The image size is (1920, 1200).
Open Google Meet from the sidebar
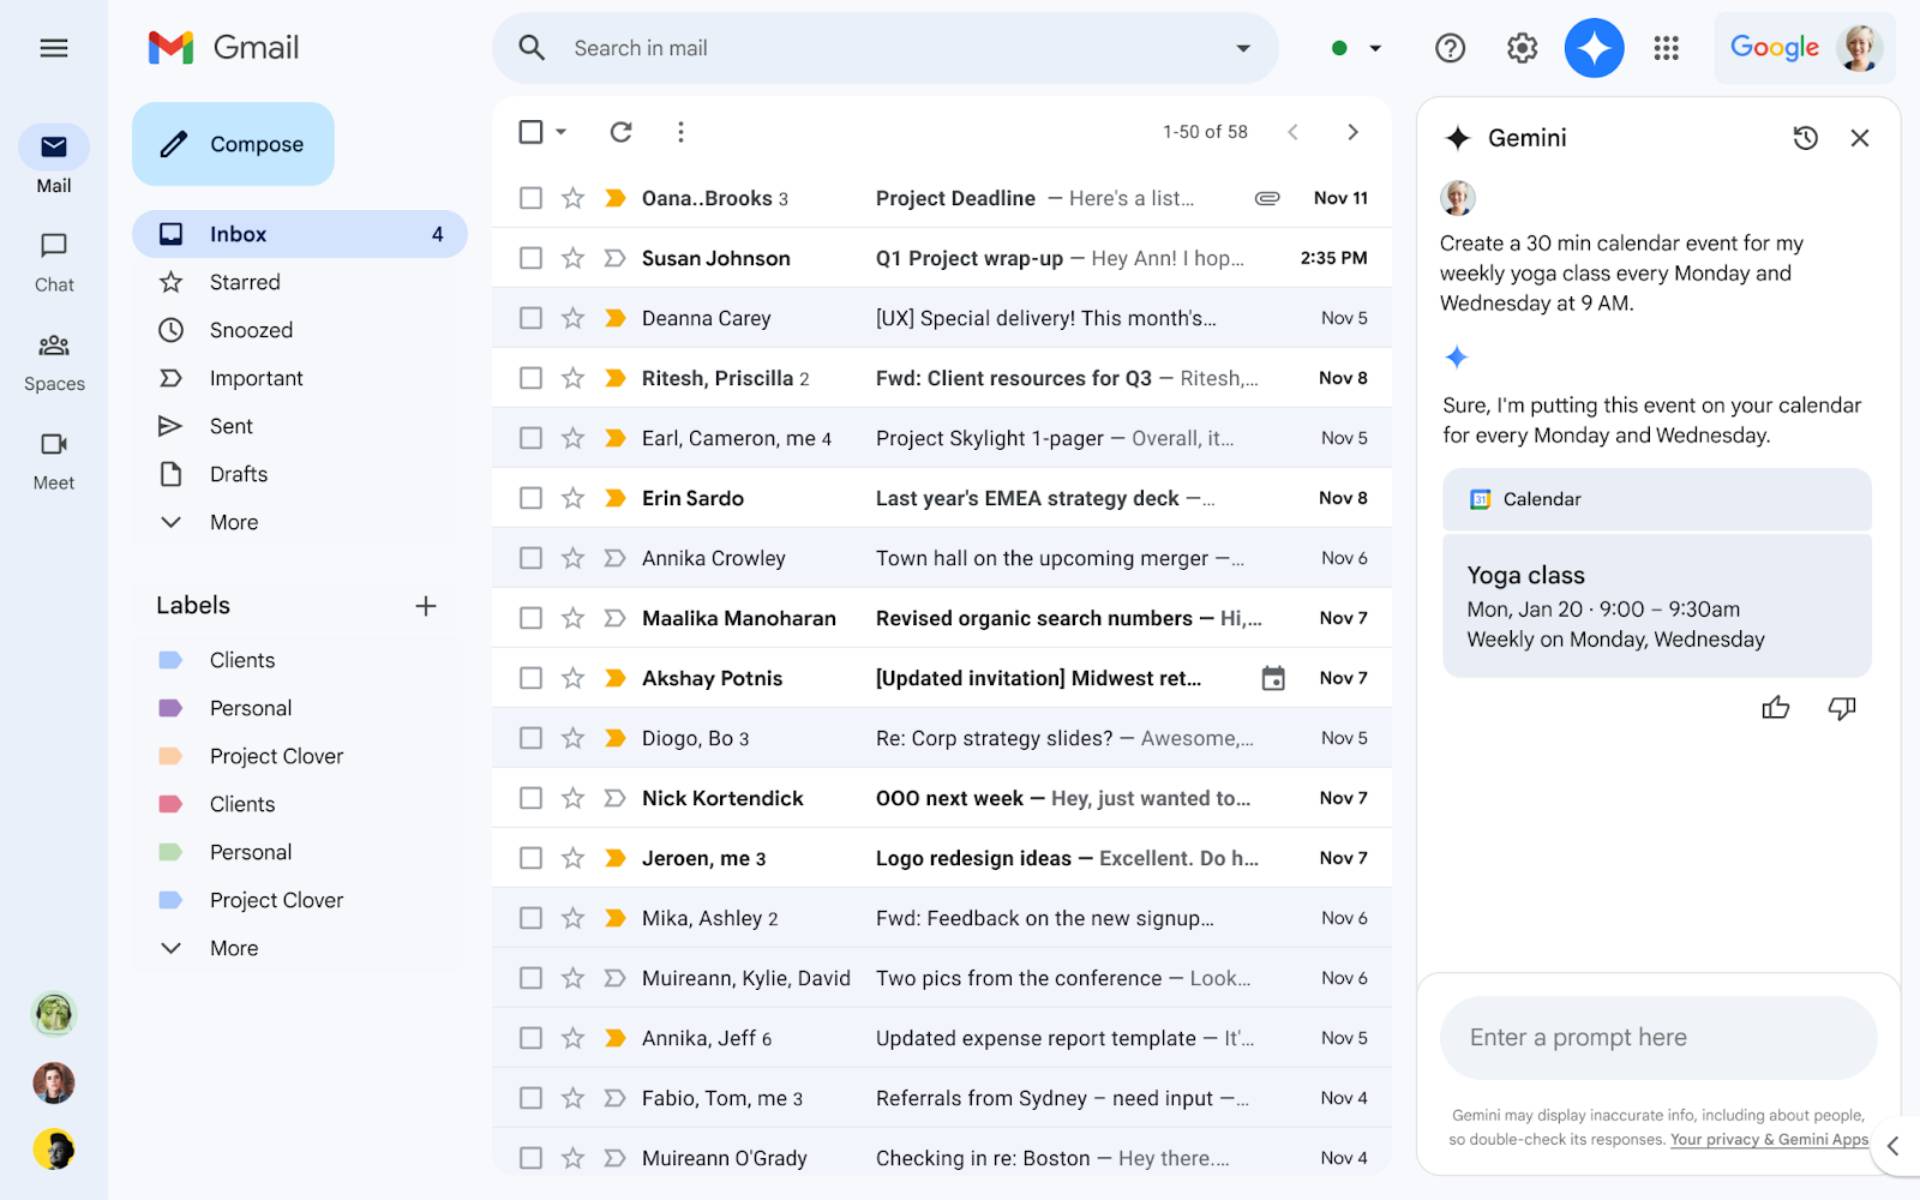pos(54,459)
